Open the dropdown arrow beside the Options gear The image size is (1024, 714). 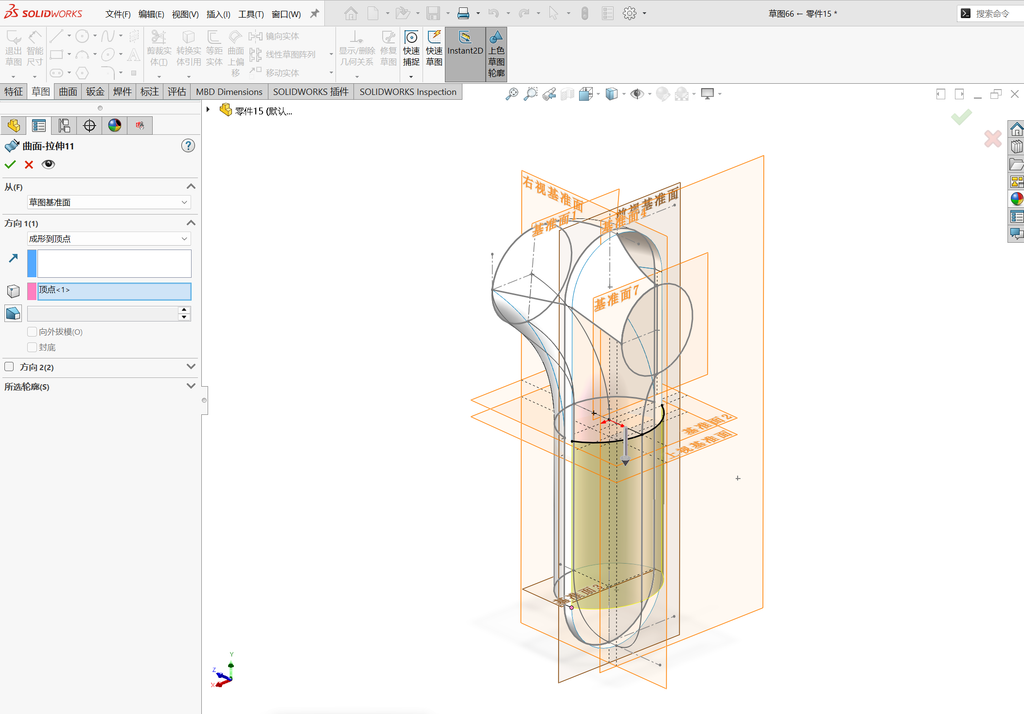(x=645, y=13)
